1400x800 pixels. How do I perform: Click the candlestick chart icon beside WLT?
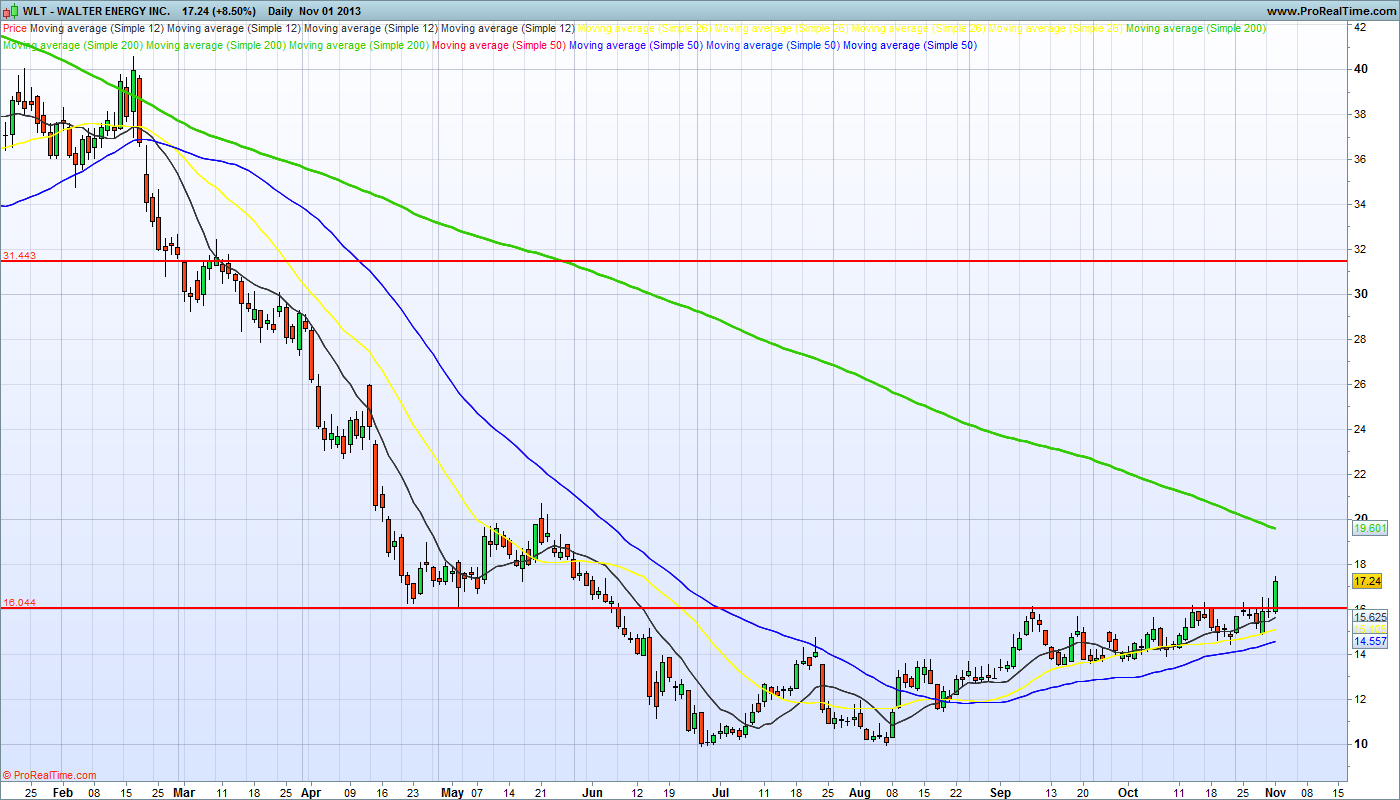tap(12, 10)
